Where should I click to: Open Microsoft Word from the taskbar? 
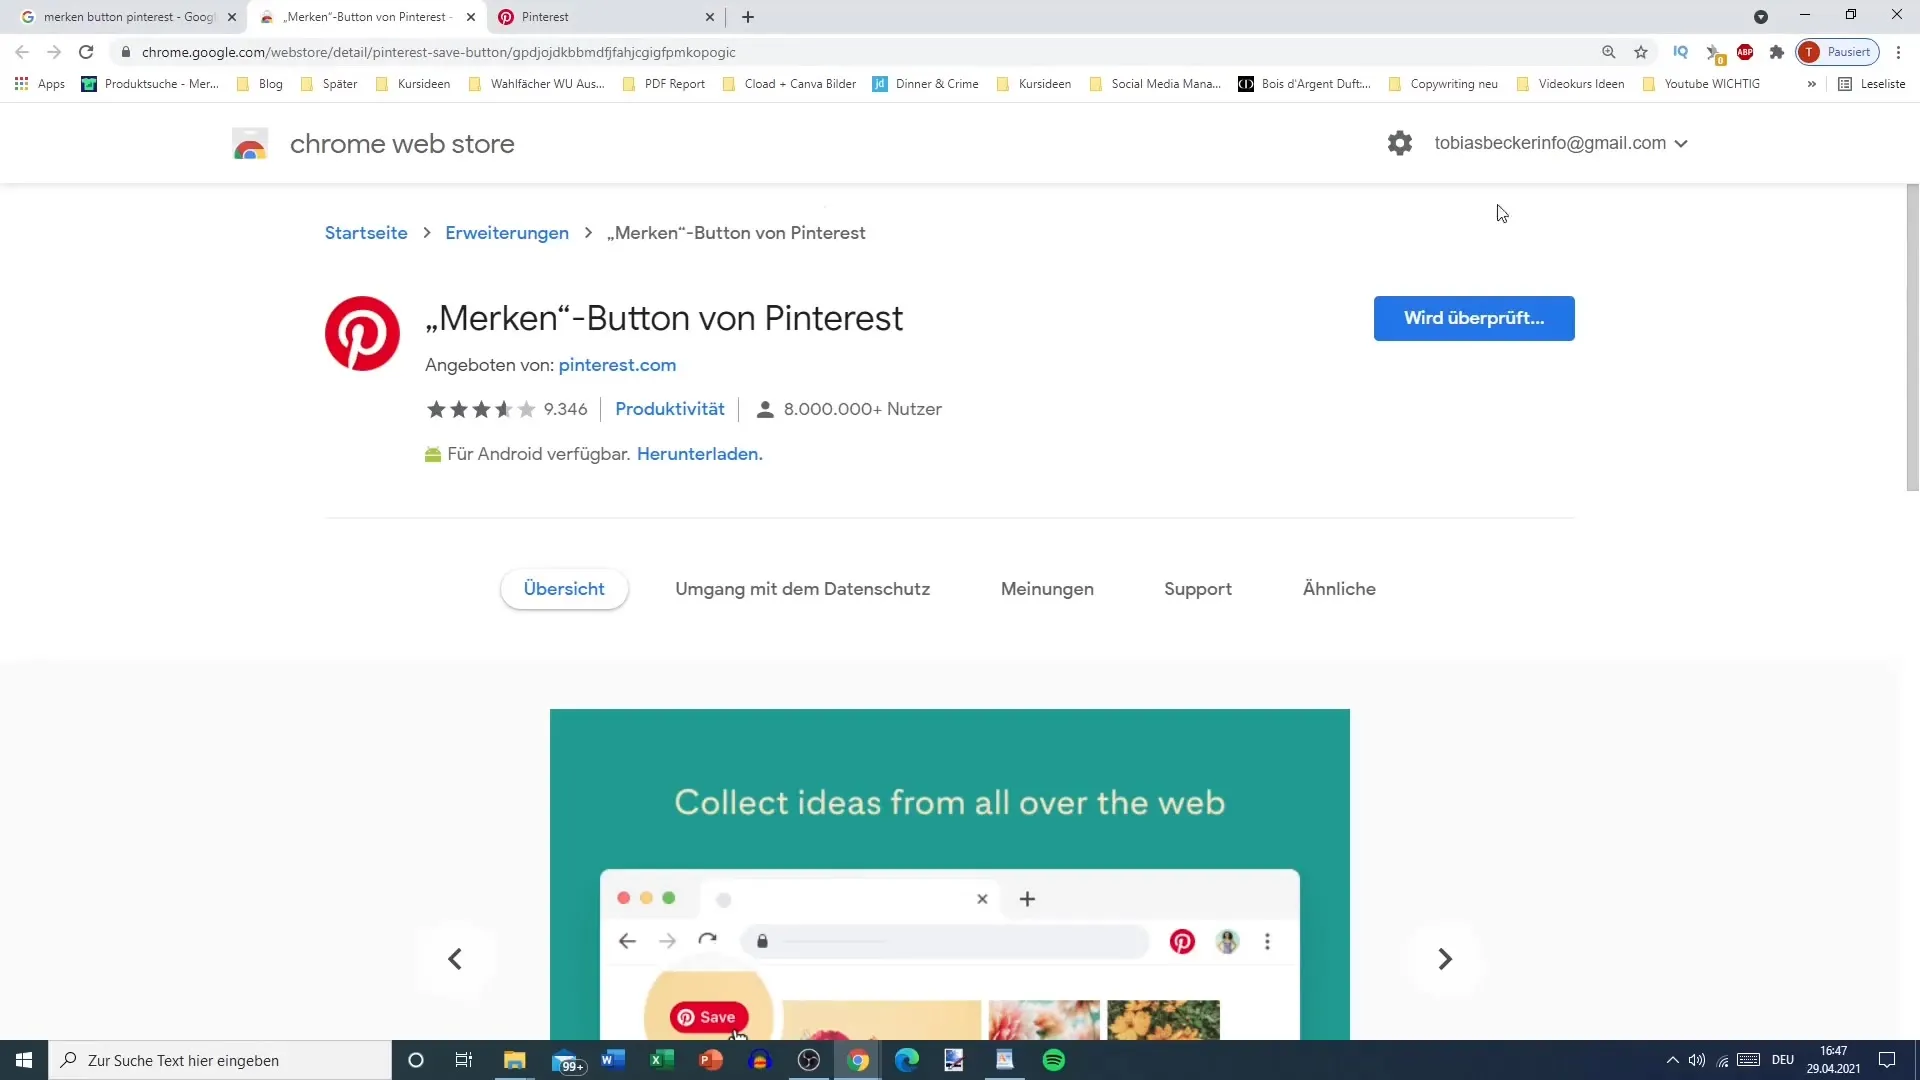pos(613,1060)
